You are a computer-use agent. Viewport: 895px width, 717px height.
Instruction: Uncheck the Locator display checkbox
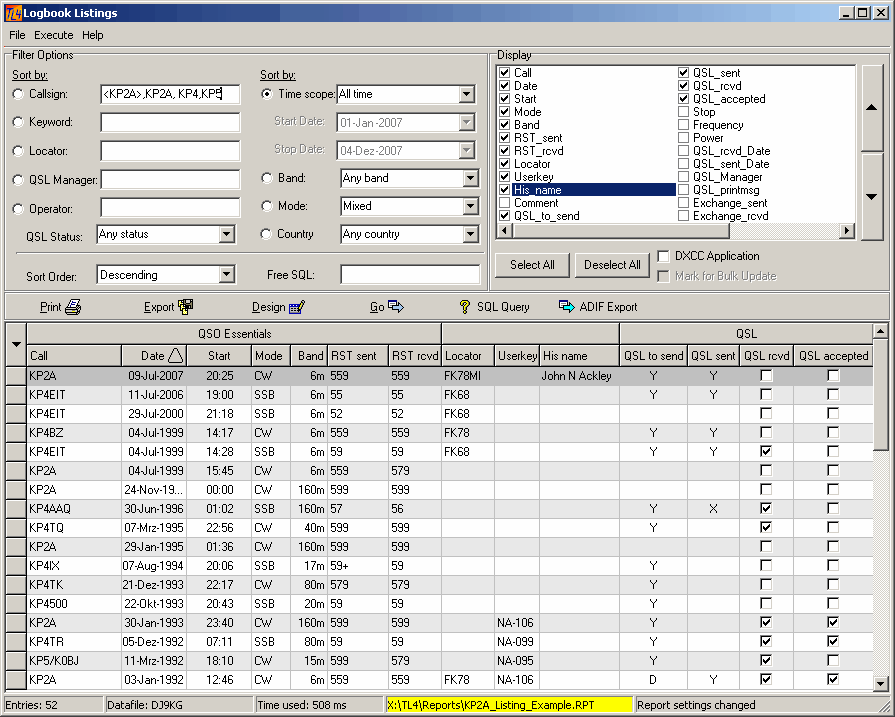pyautogui.click(x=505, y=164)
